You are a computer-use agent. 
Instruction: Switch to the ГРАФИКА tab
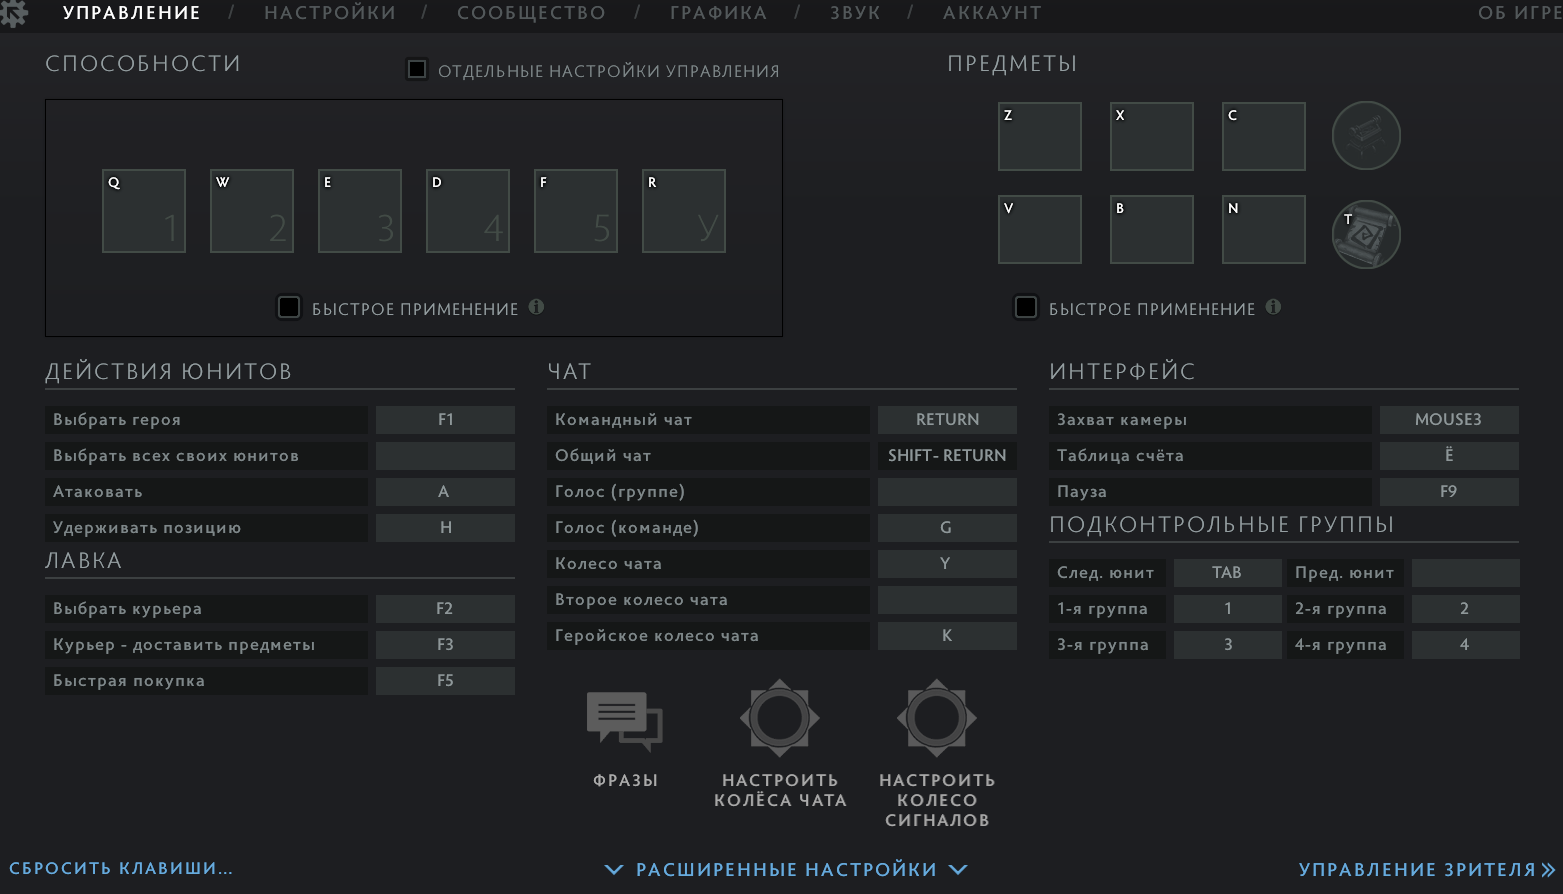[x=718, y=13]
